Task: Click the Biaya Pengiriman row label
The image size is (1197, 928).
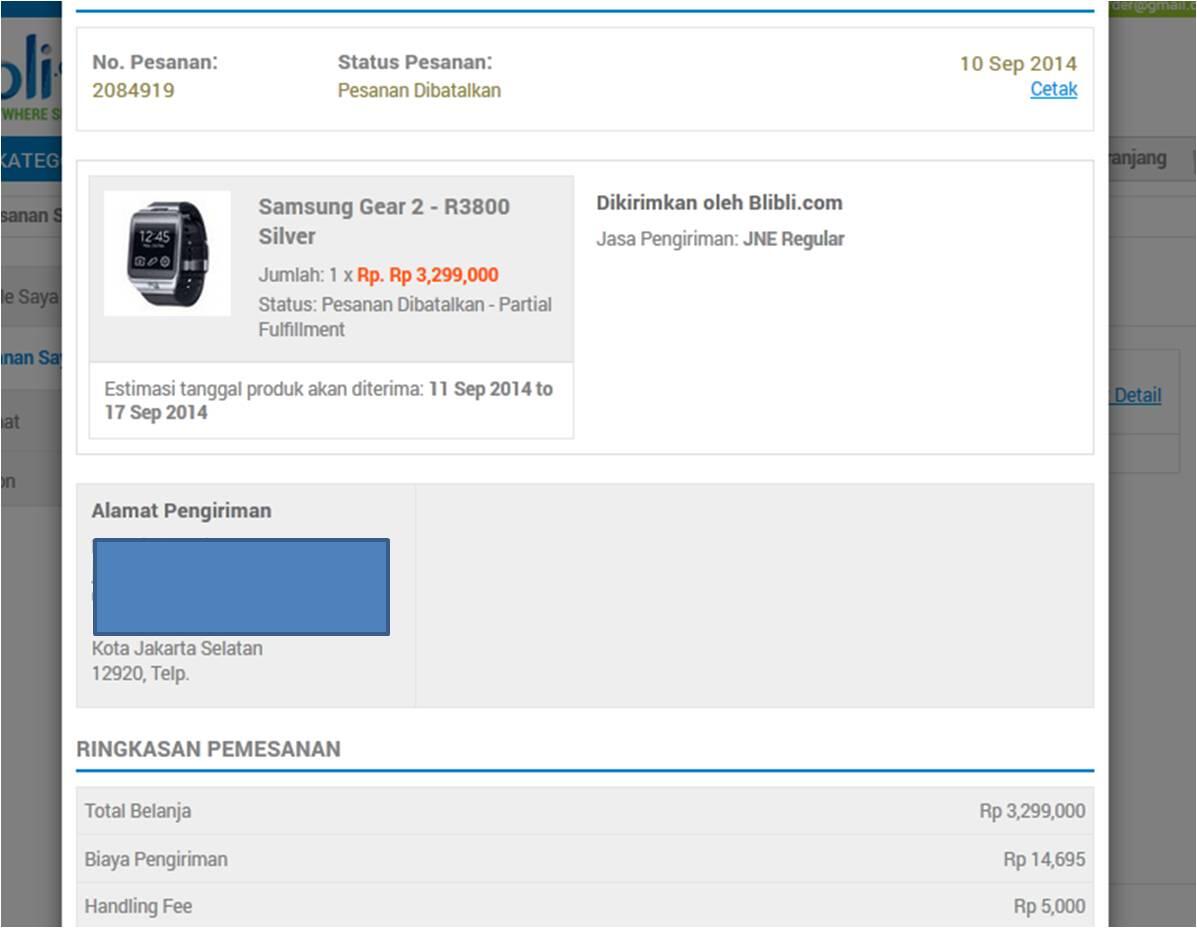Action: [x=156, y=859]
